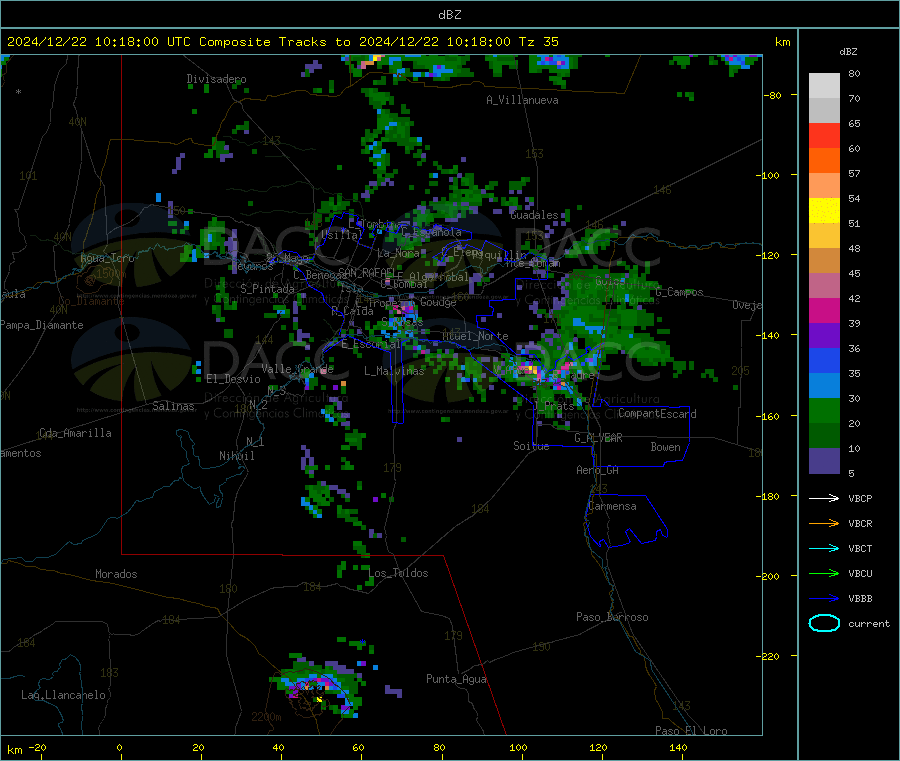
Task: Click the cyan 'current' ellipse legend icon
Action: 824,623
